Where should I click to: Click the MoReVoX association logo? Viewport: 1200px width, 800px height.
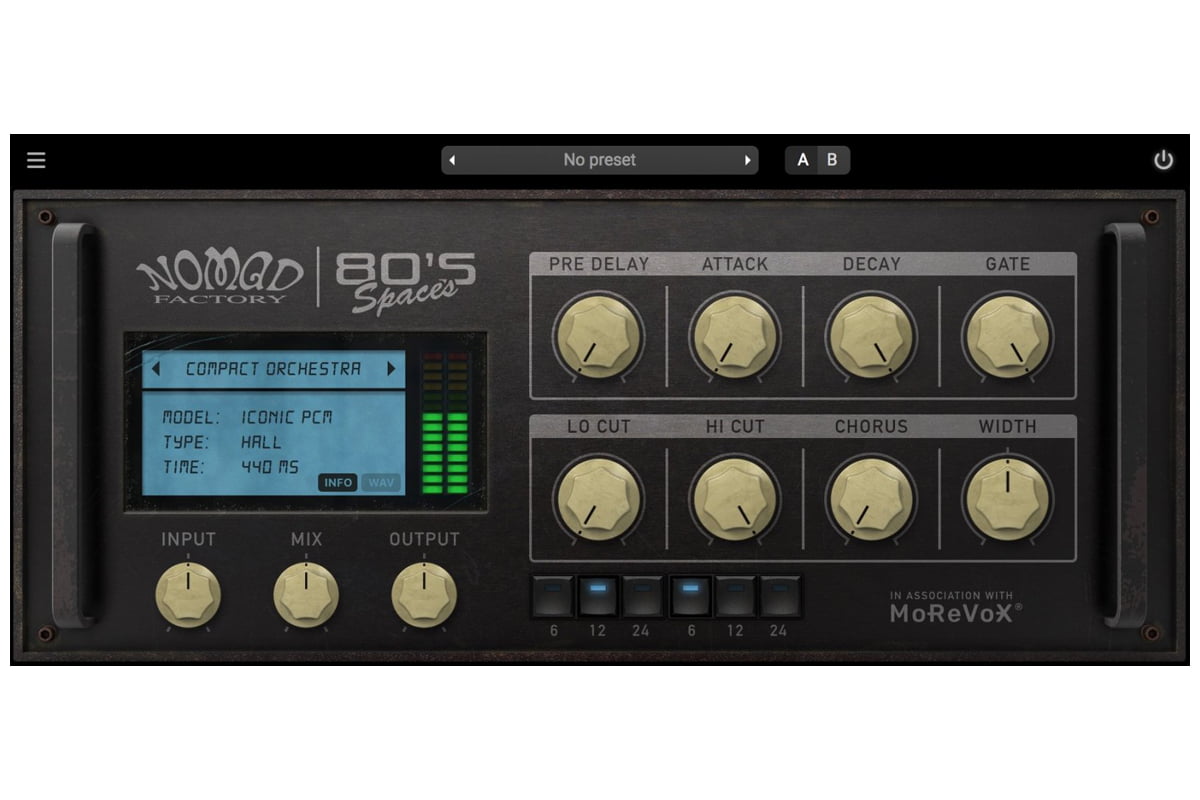(957, 608)
